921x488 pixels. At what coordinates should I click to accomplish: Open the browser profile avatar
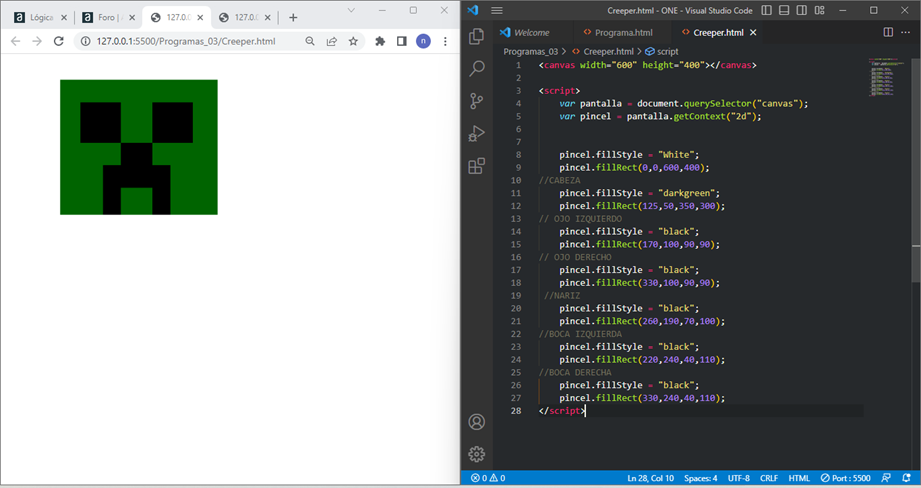coord(423,41)
